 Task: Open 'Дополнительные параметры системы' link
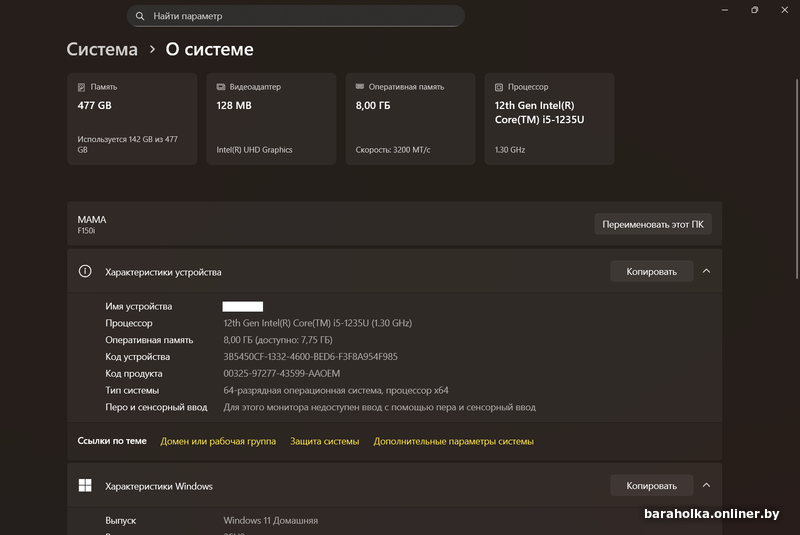click(x=454, y=441)
